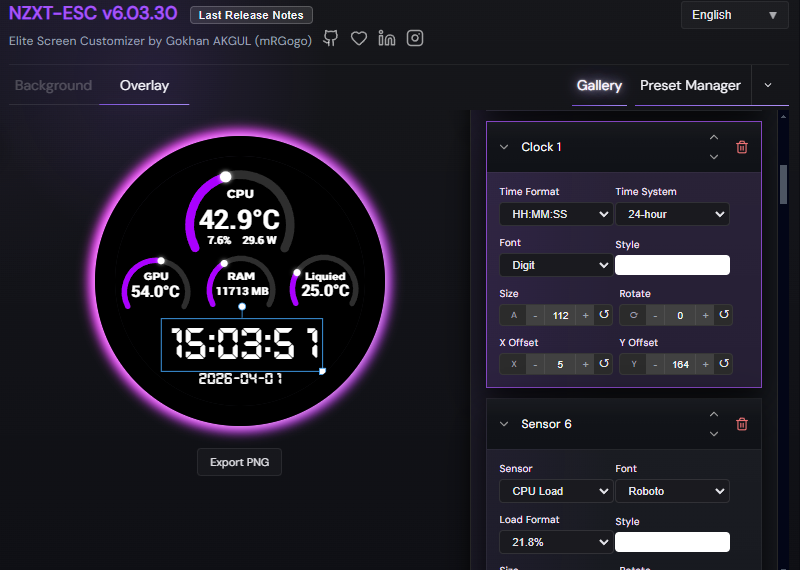
Task: Increase Clock 1 X Offset
Action: pyautogui.click(x=585, y=364)
